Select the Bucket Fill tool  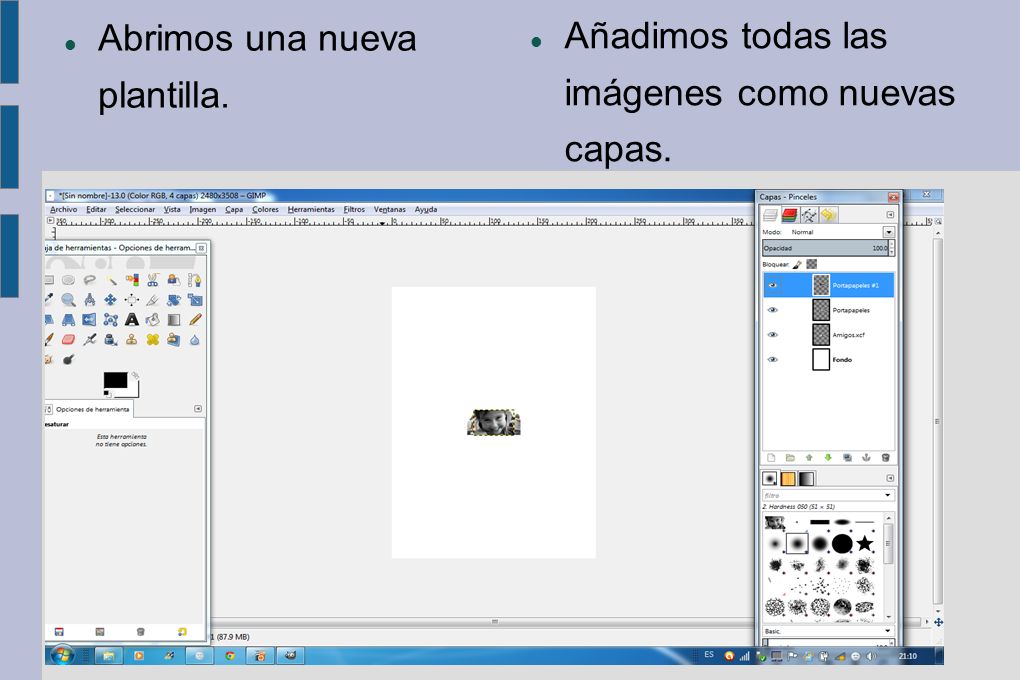click(x=153, y=320)
